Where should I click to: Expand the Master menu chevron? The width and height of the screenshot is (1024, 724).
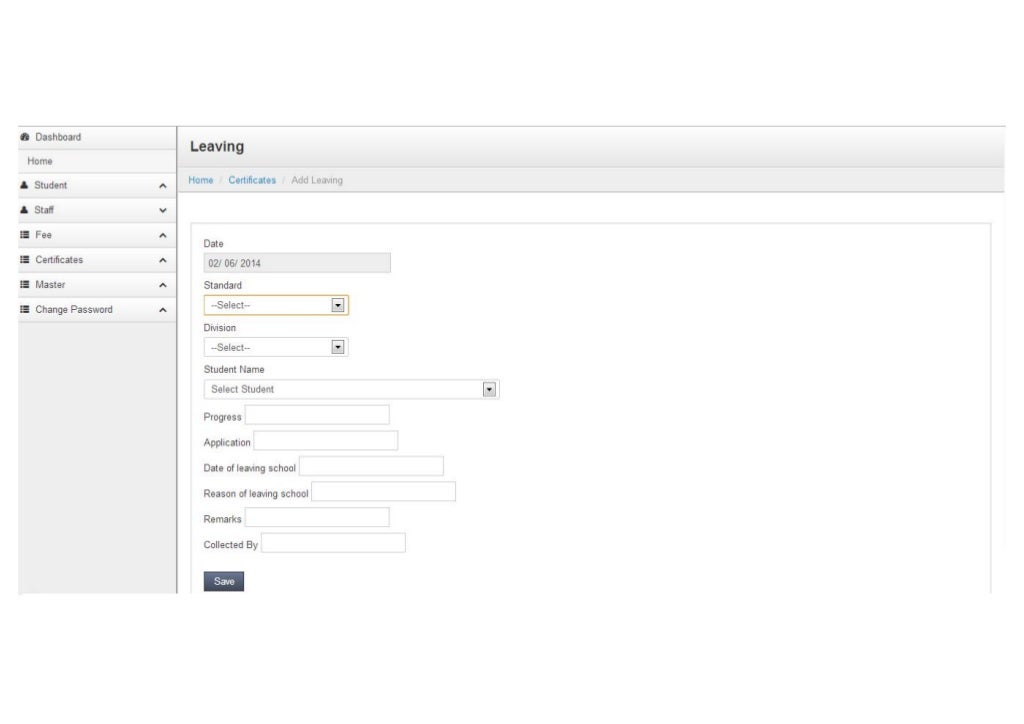[163, 285]
